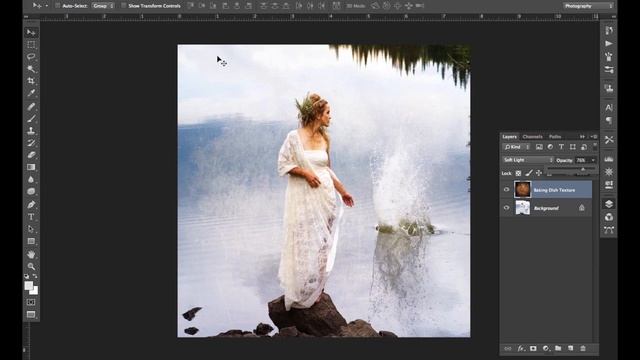Screen dimensions: 640x360
Task: Add a layer mask
Action: [533, 349]
